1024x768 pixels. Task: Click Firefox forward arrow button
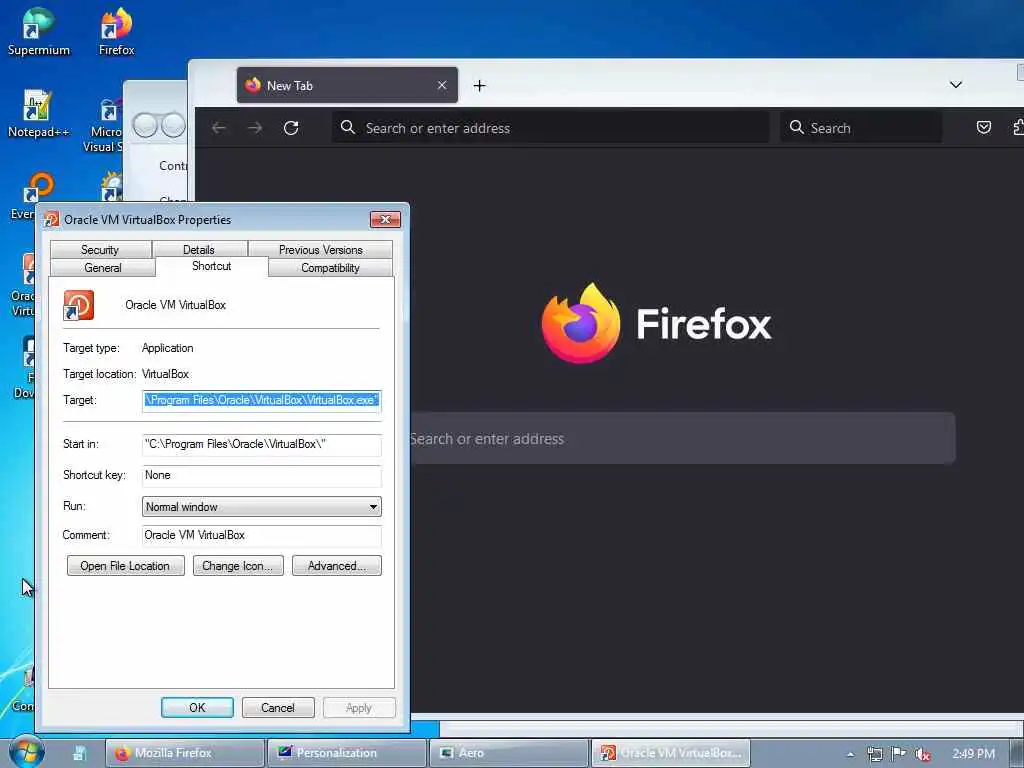255,128
